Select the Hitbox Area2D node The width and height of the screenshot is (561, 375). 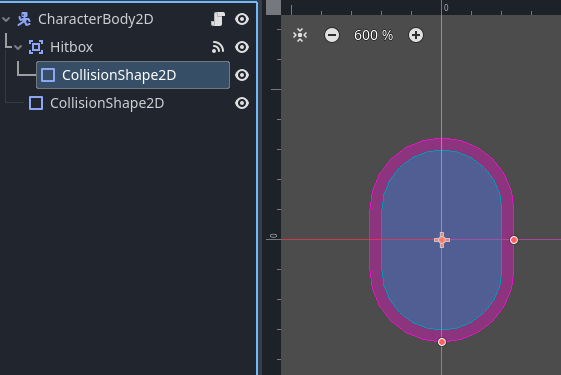point(71,47)
